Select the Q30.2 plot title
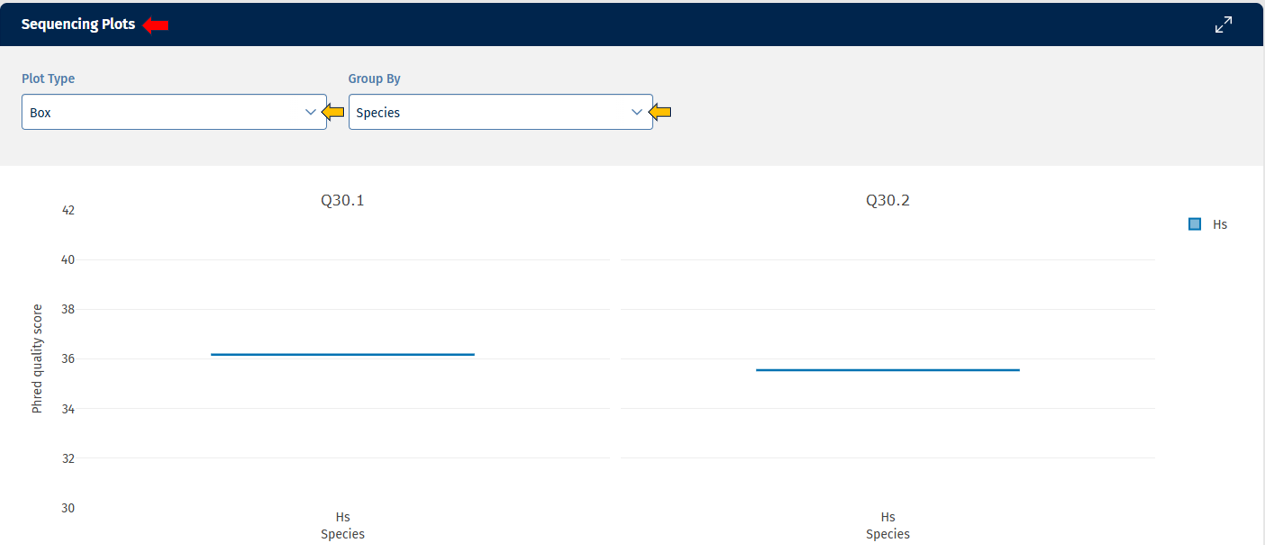This screenshot has height=545, width=1265. point(887,200)
